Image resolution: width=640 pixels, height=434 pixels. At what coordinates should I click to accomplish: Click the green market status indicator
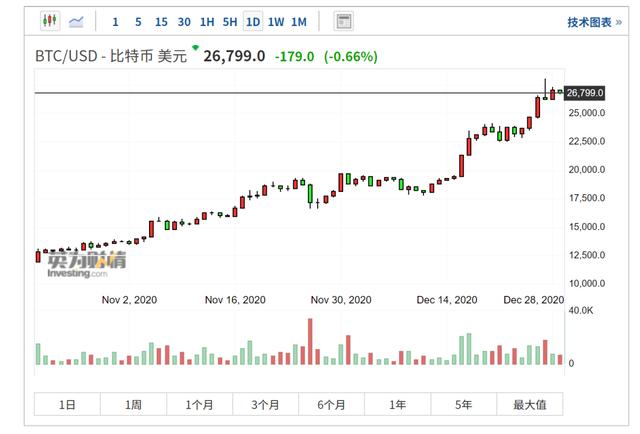coord(196,48)
